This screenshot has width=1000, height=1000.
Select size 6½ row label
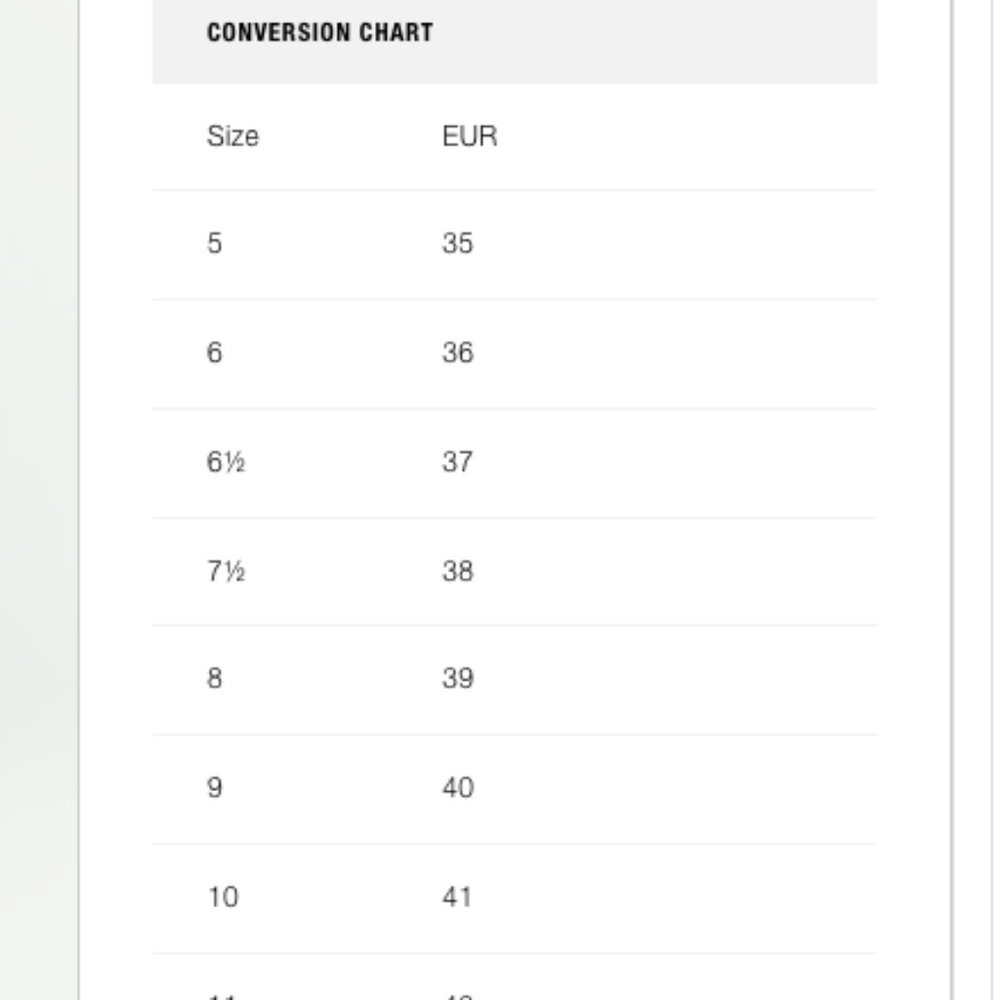click(226, 462)
